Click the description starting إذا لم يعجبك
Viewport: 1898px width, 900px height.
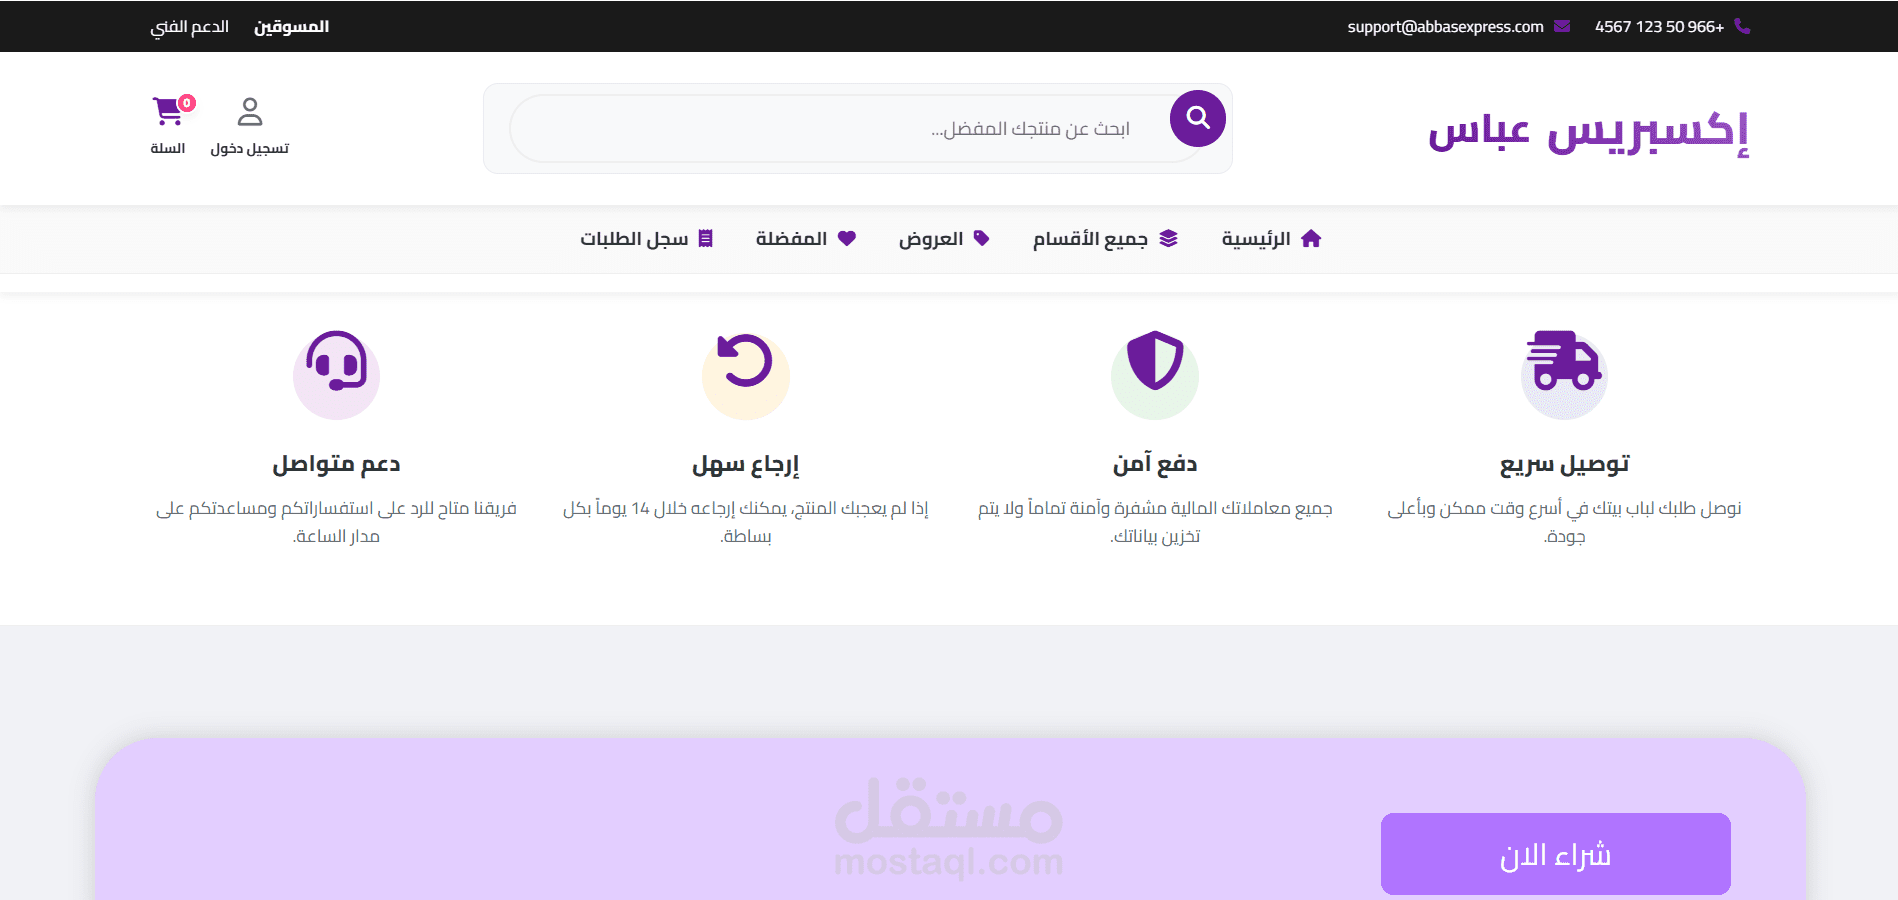tap(745, 522)
